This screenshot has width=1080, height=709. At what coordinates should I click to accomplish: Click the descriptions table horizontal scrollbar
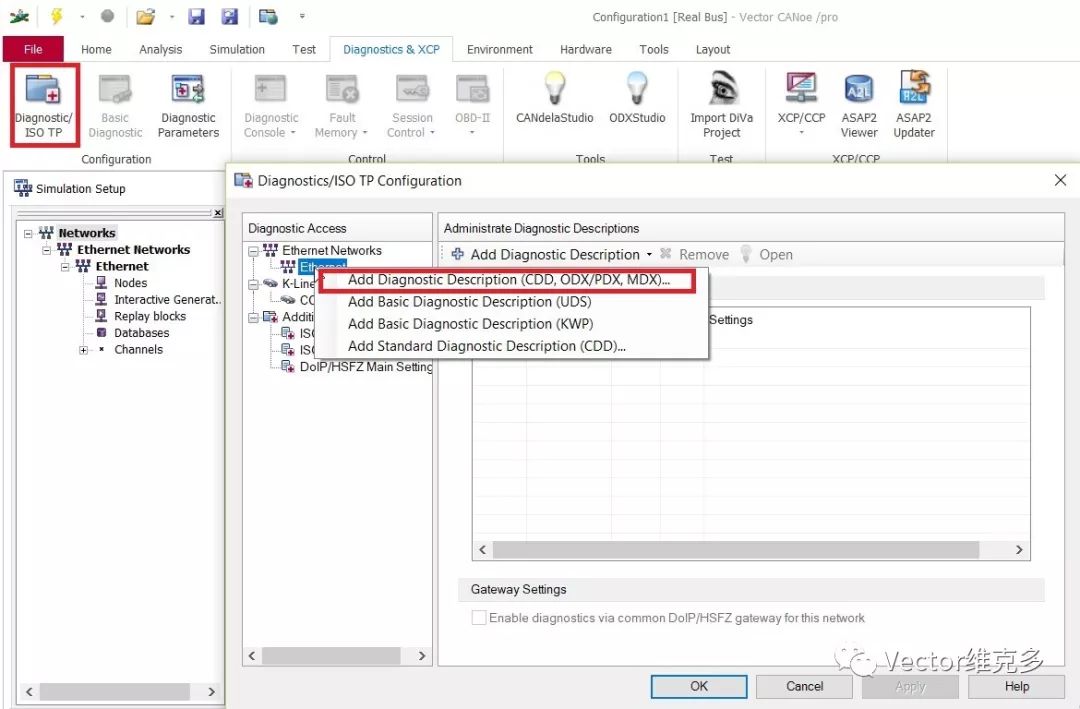coord(736,549)
